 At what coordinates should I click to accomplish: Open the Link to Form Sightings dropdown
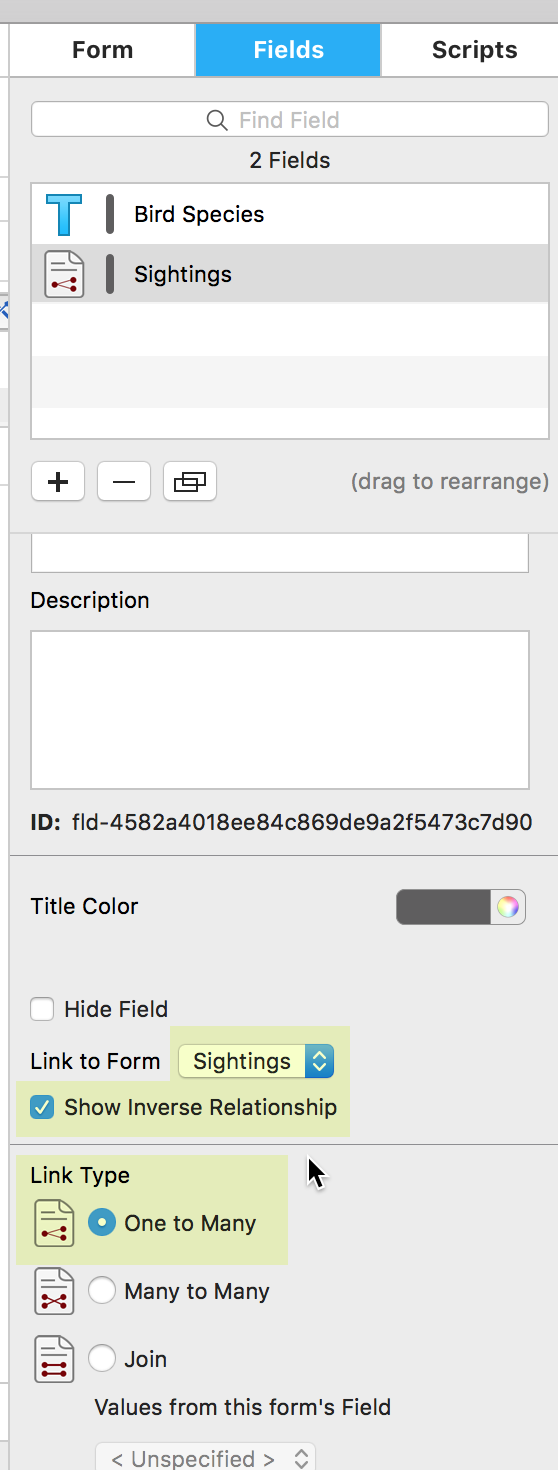[x=256, y=1061]
